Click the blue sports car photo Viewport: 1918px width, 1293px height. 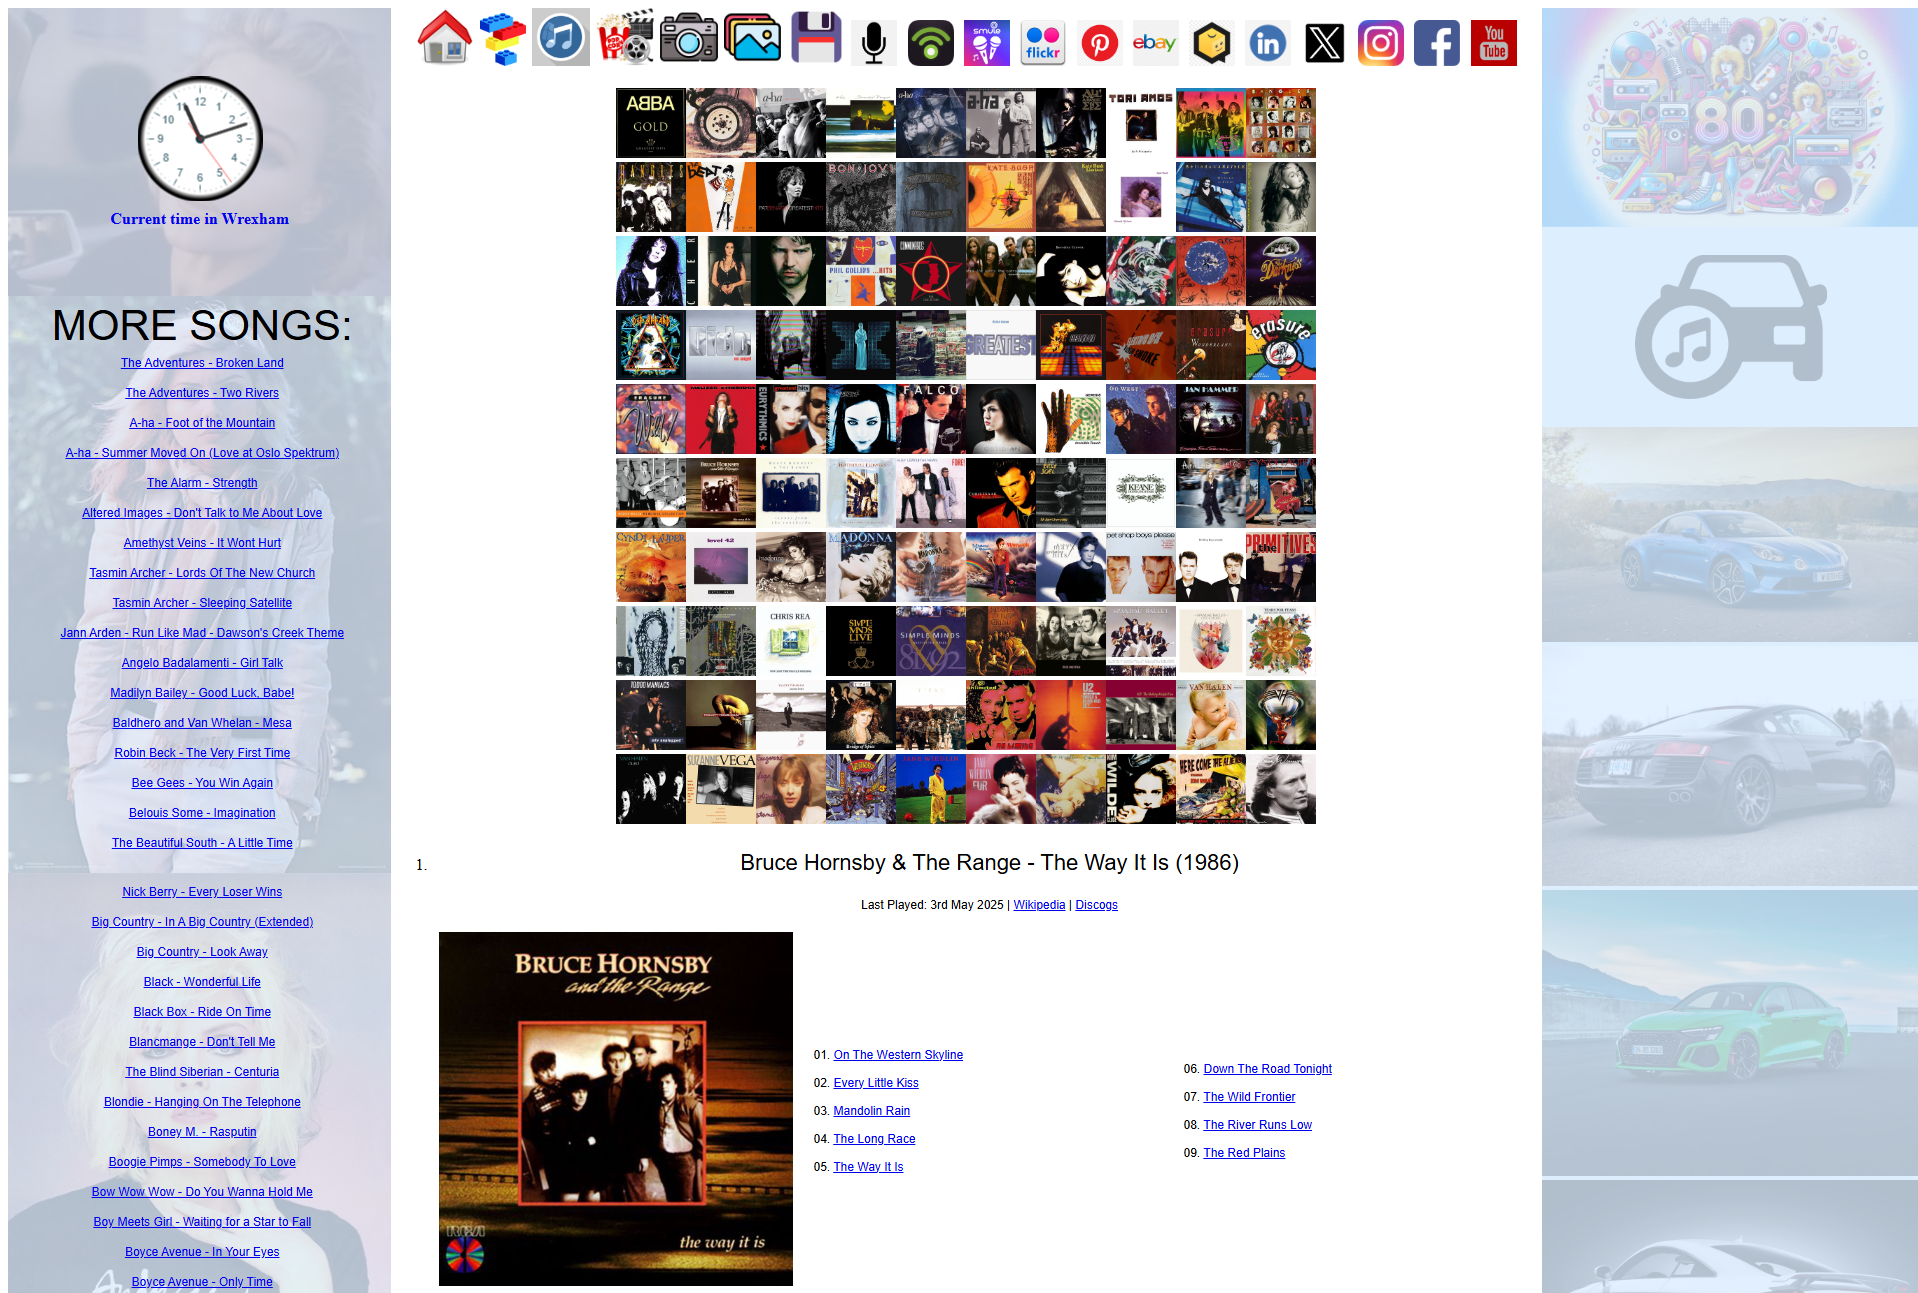1730,535
